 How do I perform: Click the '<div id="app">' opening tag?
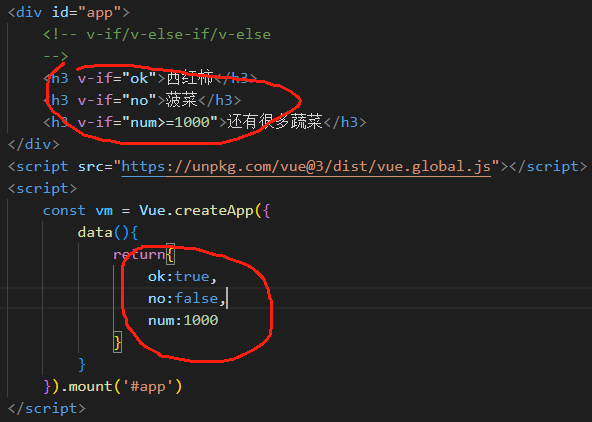coord(69,12)
